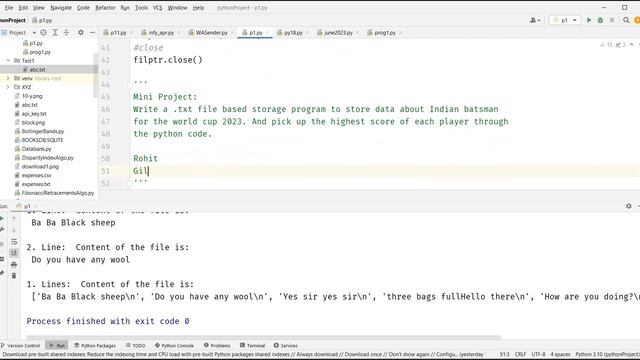Open the VCS menu

pyautogui.click(x=158, y=8)
